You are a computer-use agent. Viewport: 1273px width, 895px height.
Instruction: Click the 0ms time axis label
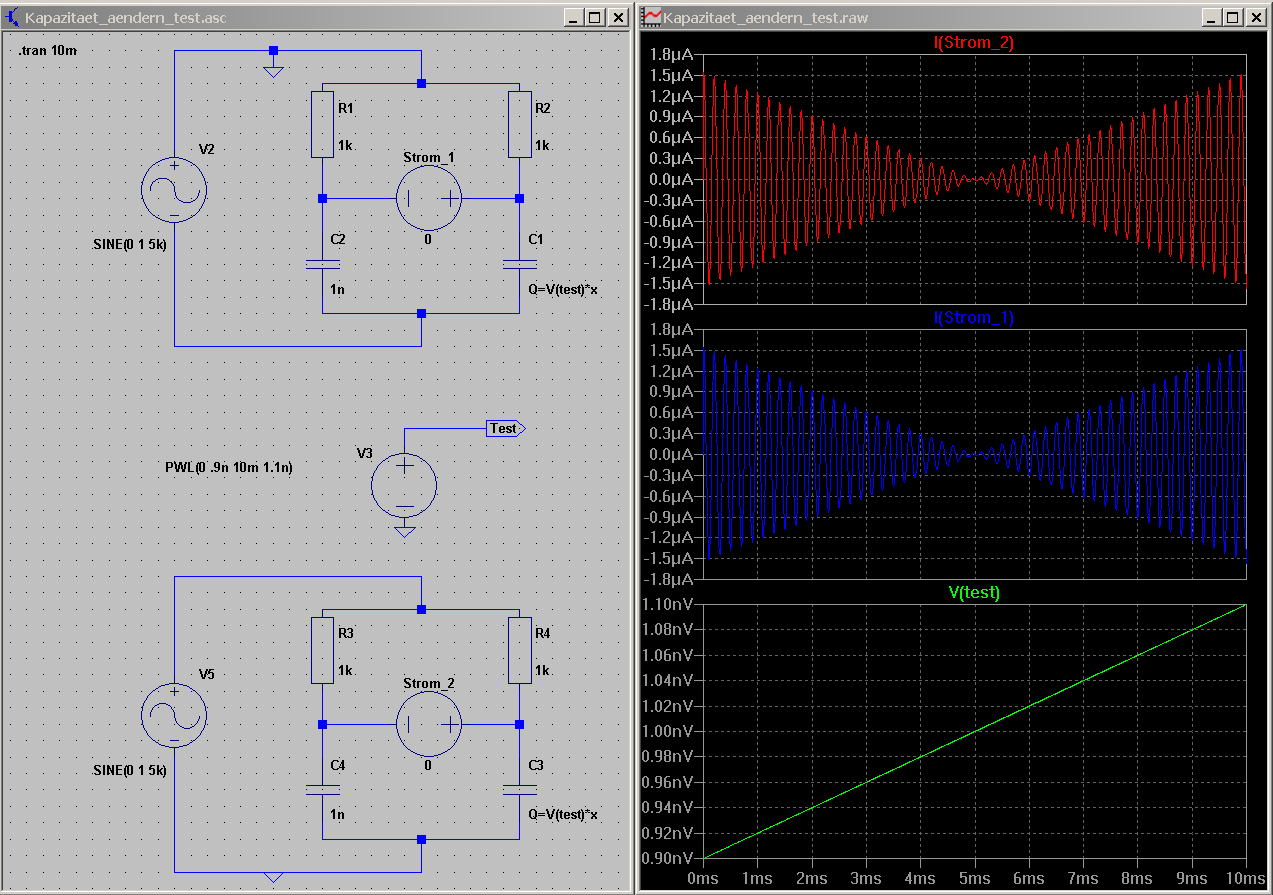pyautogui.click(x=703, y=877)
